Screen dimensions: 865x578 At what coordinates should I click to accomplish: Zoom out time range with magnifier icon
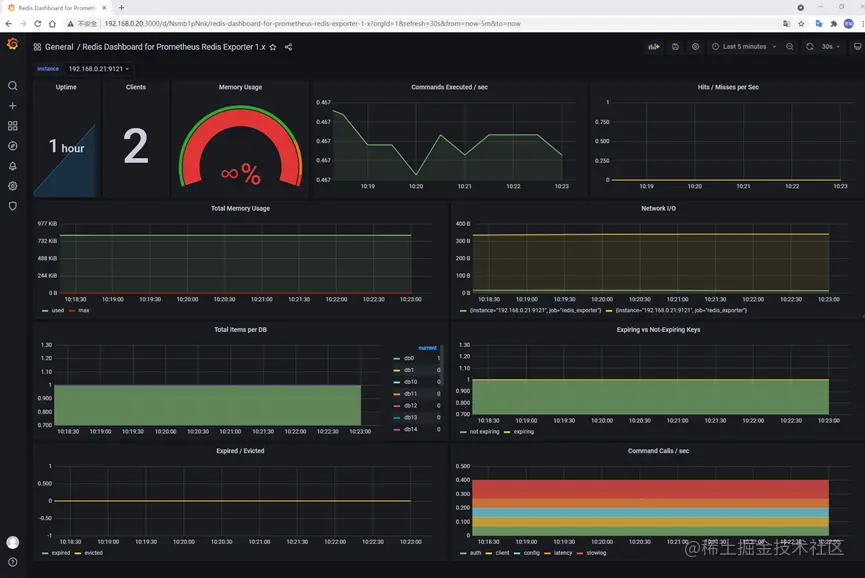coord(790,47)
